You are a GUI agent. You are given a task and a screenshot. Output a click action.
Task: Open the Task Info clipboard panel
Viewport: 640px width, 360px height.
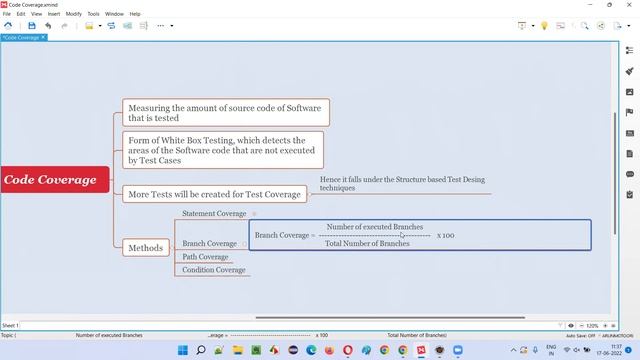[x=629, y=195]
